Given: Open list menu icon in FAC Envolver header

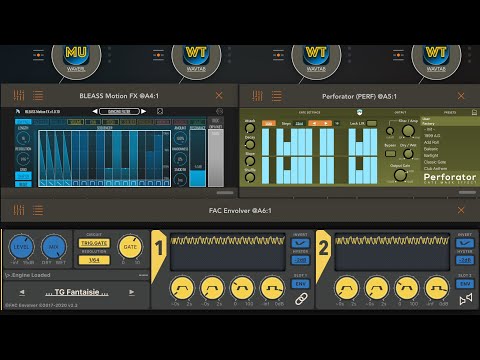Looking at the screenshot, I should coord(38,210).
